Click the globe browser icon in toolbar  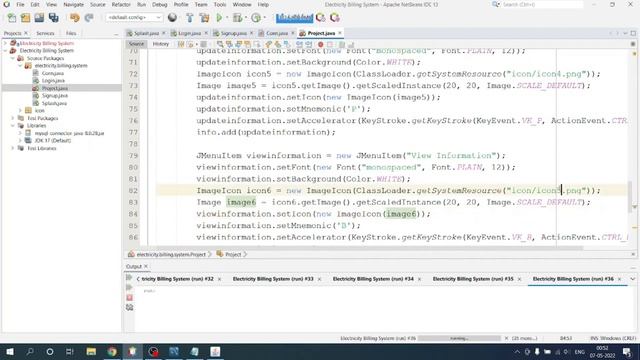[x=172, y=18]
